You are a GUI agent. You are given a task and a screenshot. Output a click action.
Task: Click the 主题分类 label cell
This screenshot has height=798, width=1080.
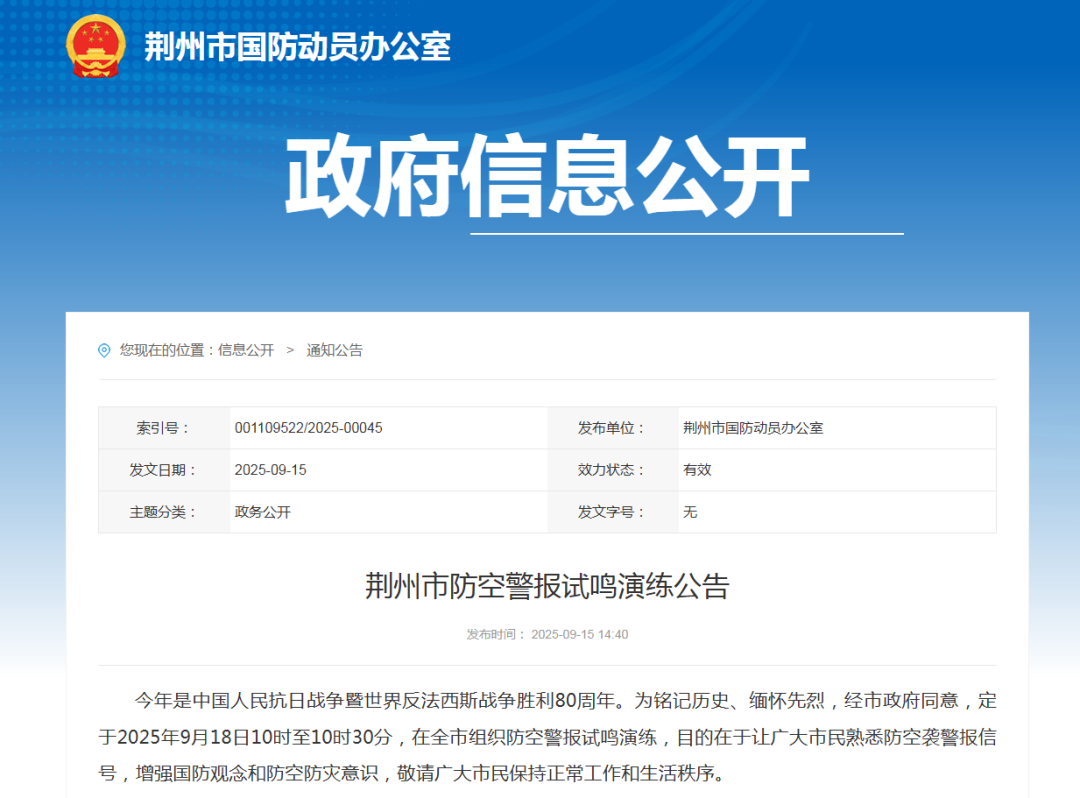pos(163,512)
